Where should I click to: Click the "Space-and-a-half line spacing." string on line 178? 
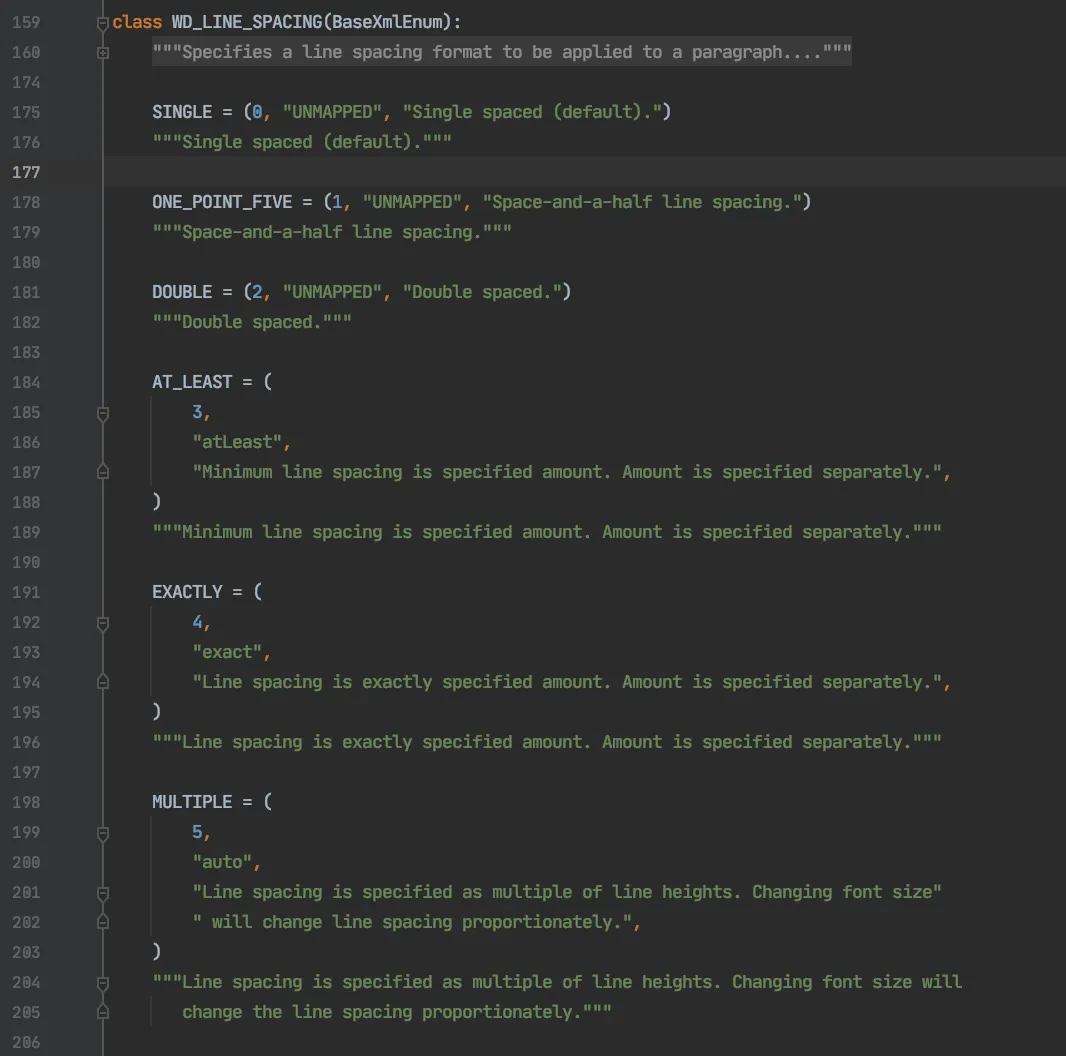642,202
